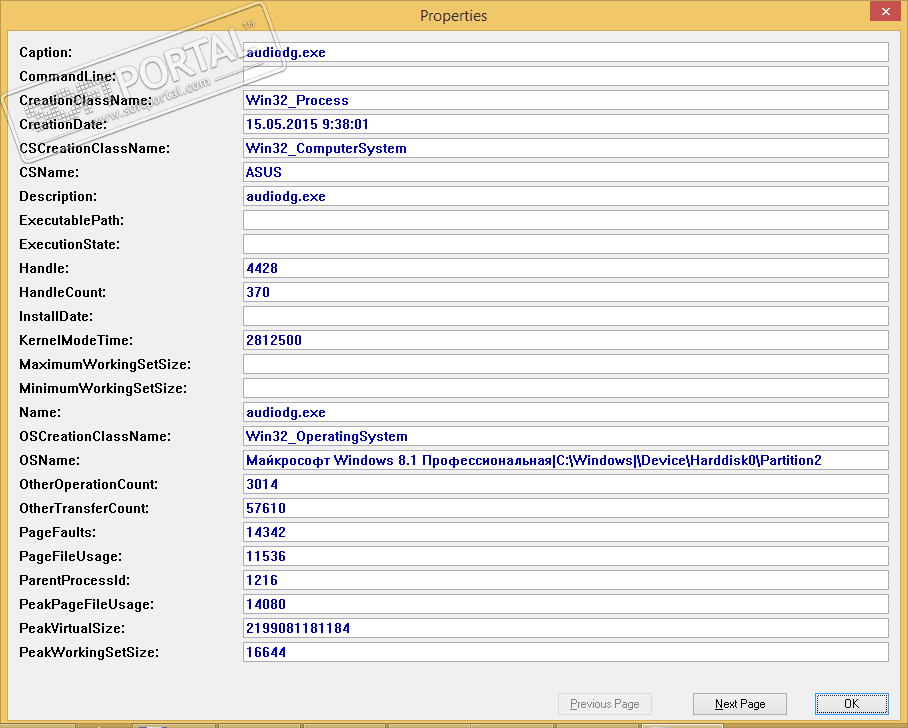Click the PeakWorkingSetSize field 16644
This screenshot has width=908, height=728.
(x=566, y=652)
